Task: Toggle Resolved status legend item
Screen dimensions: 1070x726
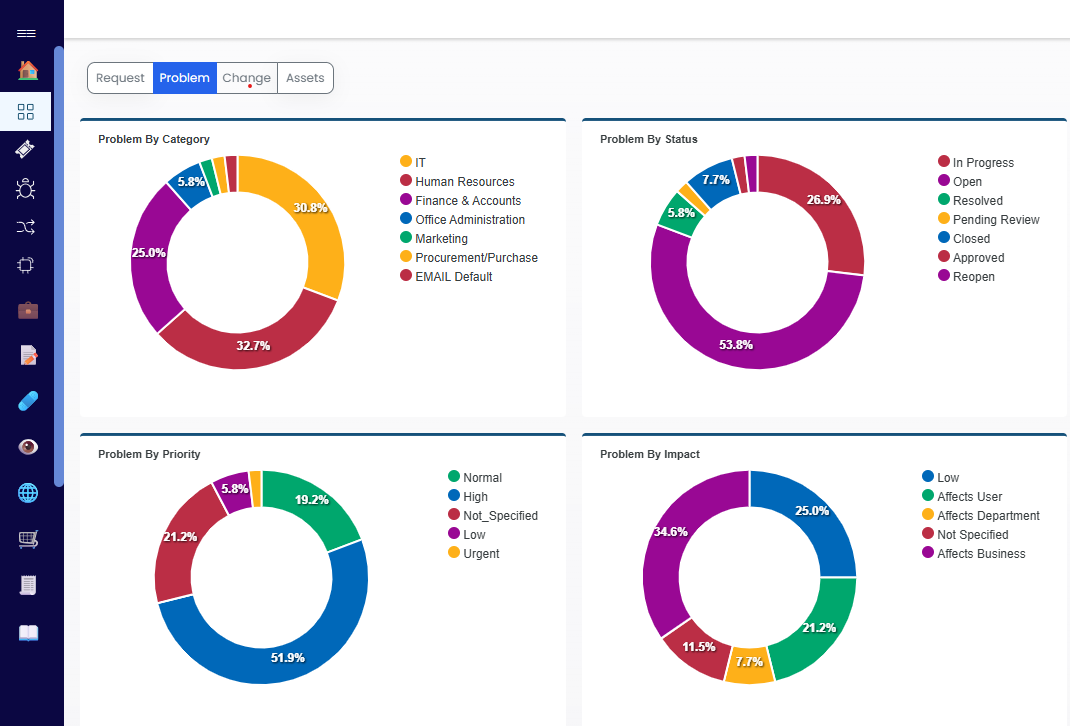Action: click(970, 201)
